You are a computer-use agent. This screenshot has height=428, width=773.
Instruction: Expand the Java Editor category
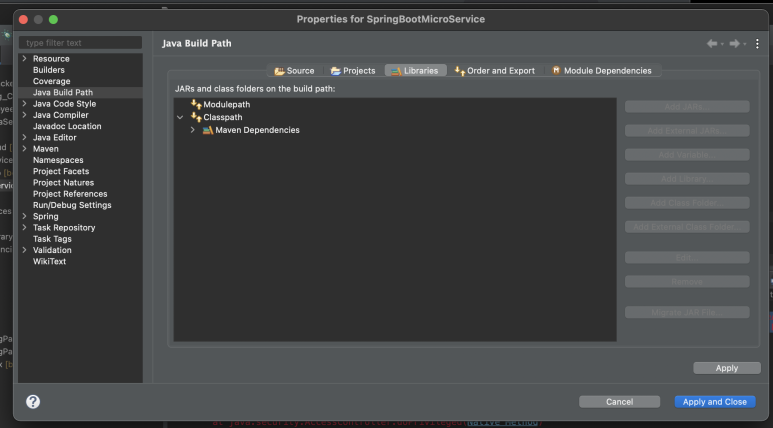pyautogui.click(x=24, y=138)
